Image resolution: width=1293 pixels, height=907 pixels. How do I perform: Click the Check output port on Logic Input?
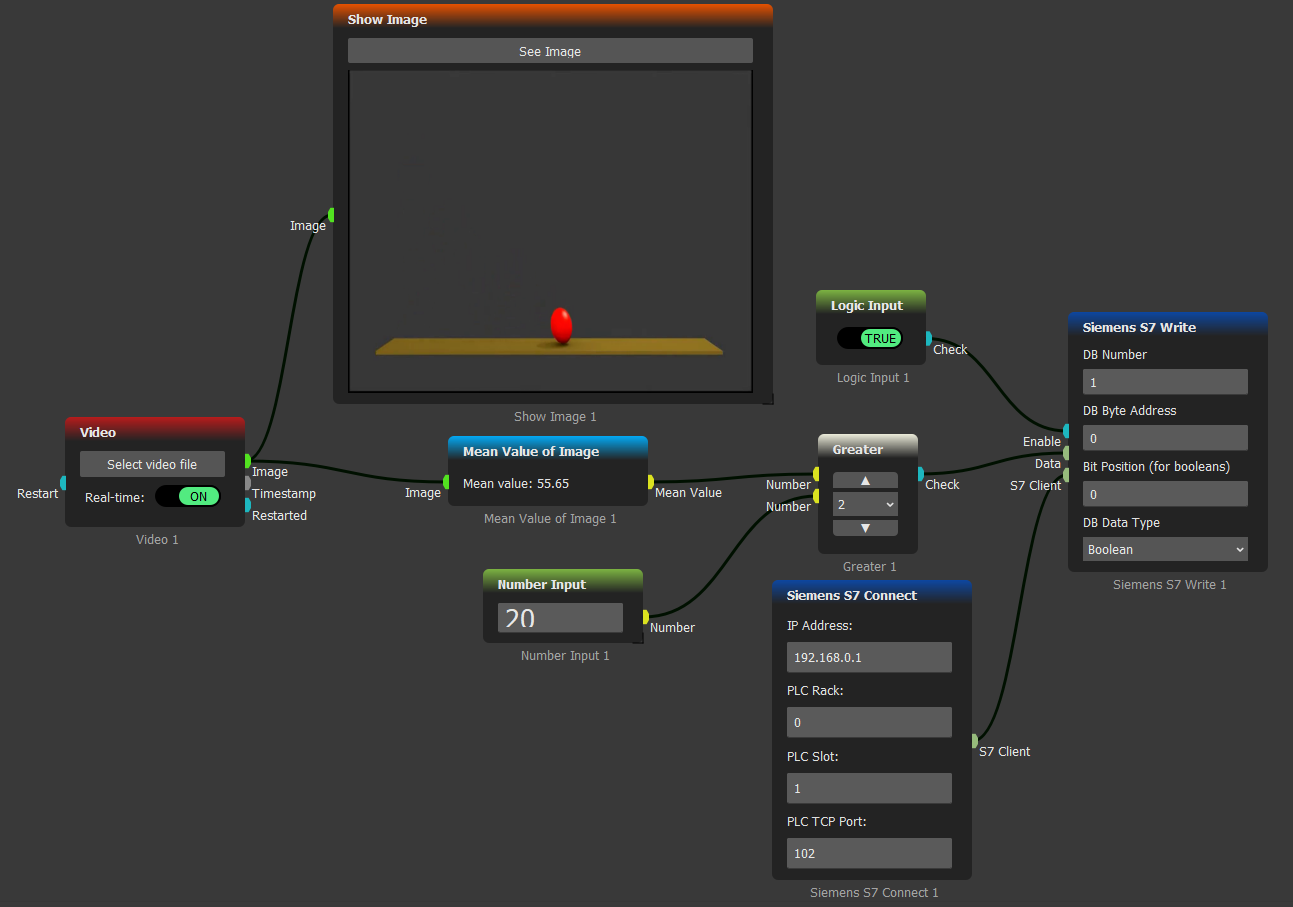(x=928, y=338)
